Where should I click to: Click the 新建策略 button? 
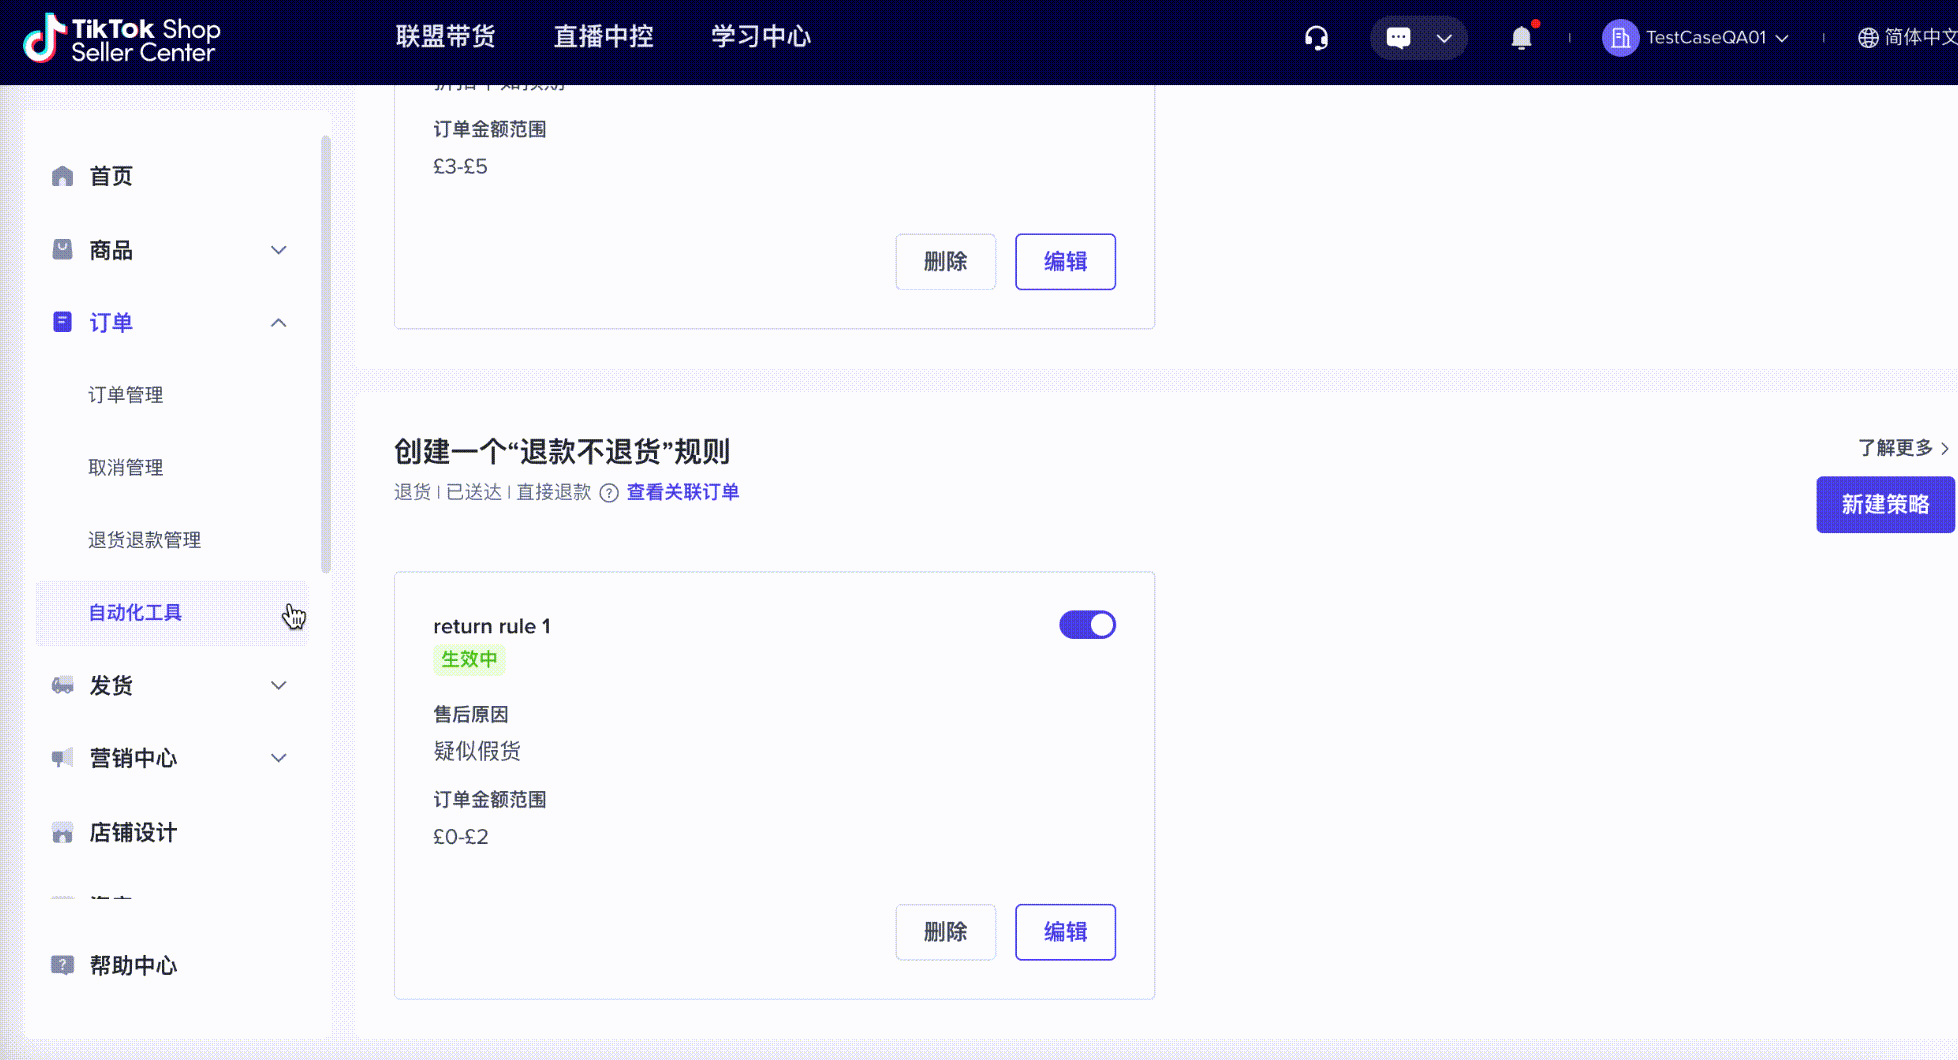coord(1884,505)
